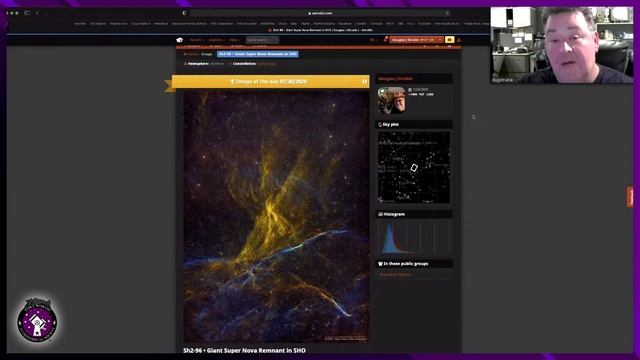Reload the page with the refresh icon
The width and height of the screenshot is (640, 360).
point(447,13)
